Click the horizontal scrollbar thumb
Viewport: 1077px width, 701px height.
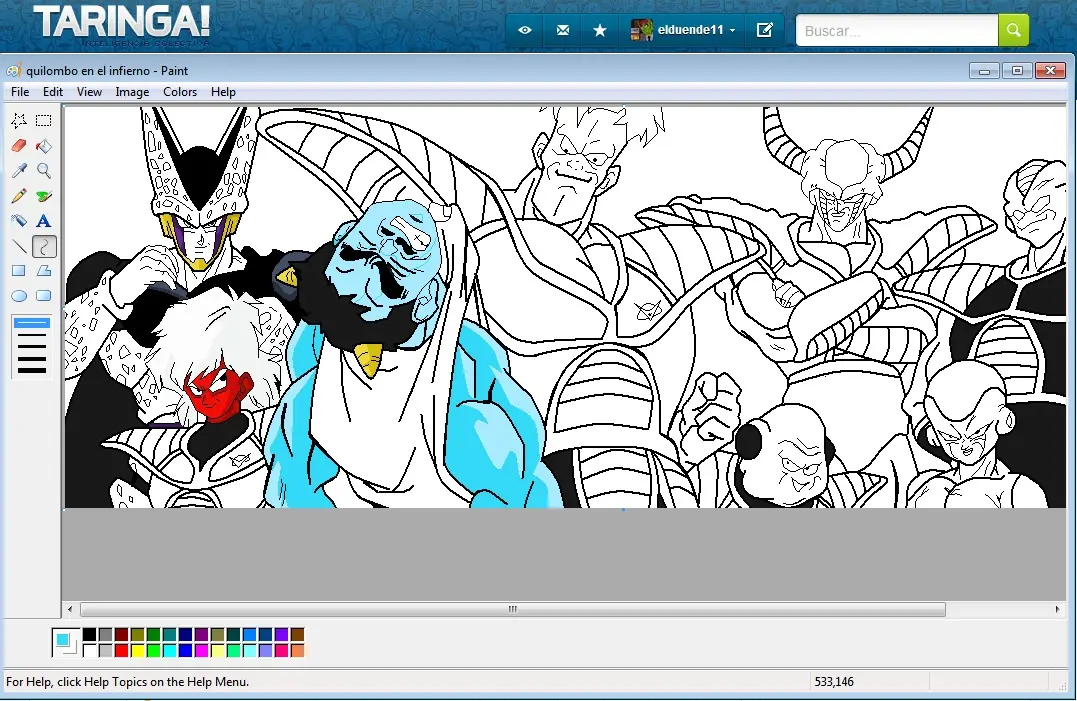512,609
